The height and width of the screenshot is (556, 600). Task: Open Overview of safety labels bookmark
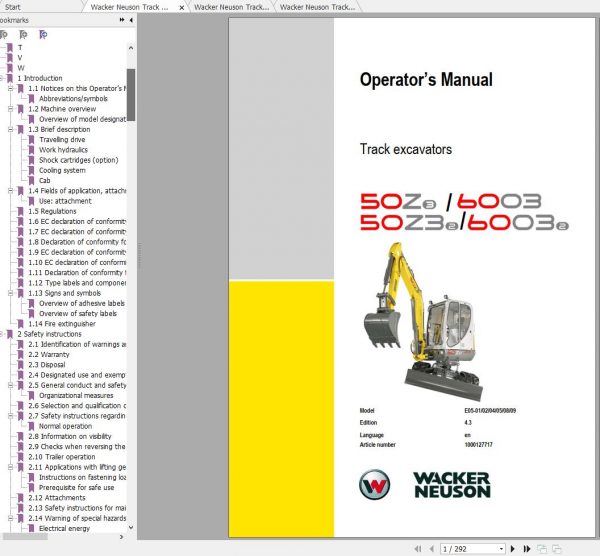78,313
